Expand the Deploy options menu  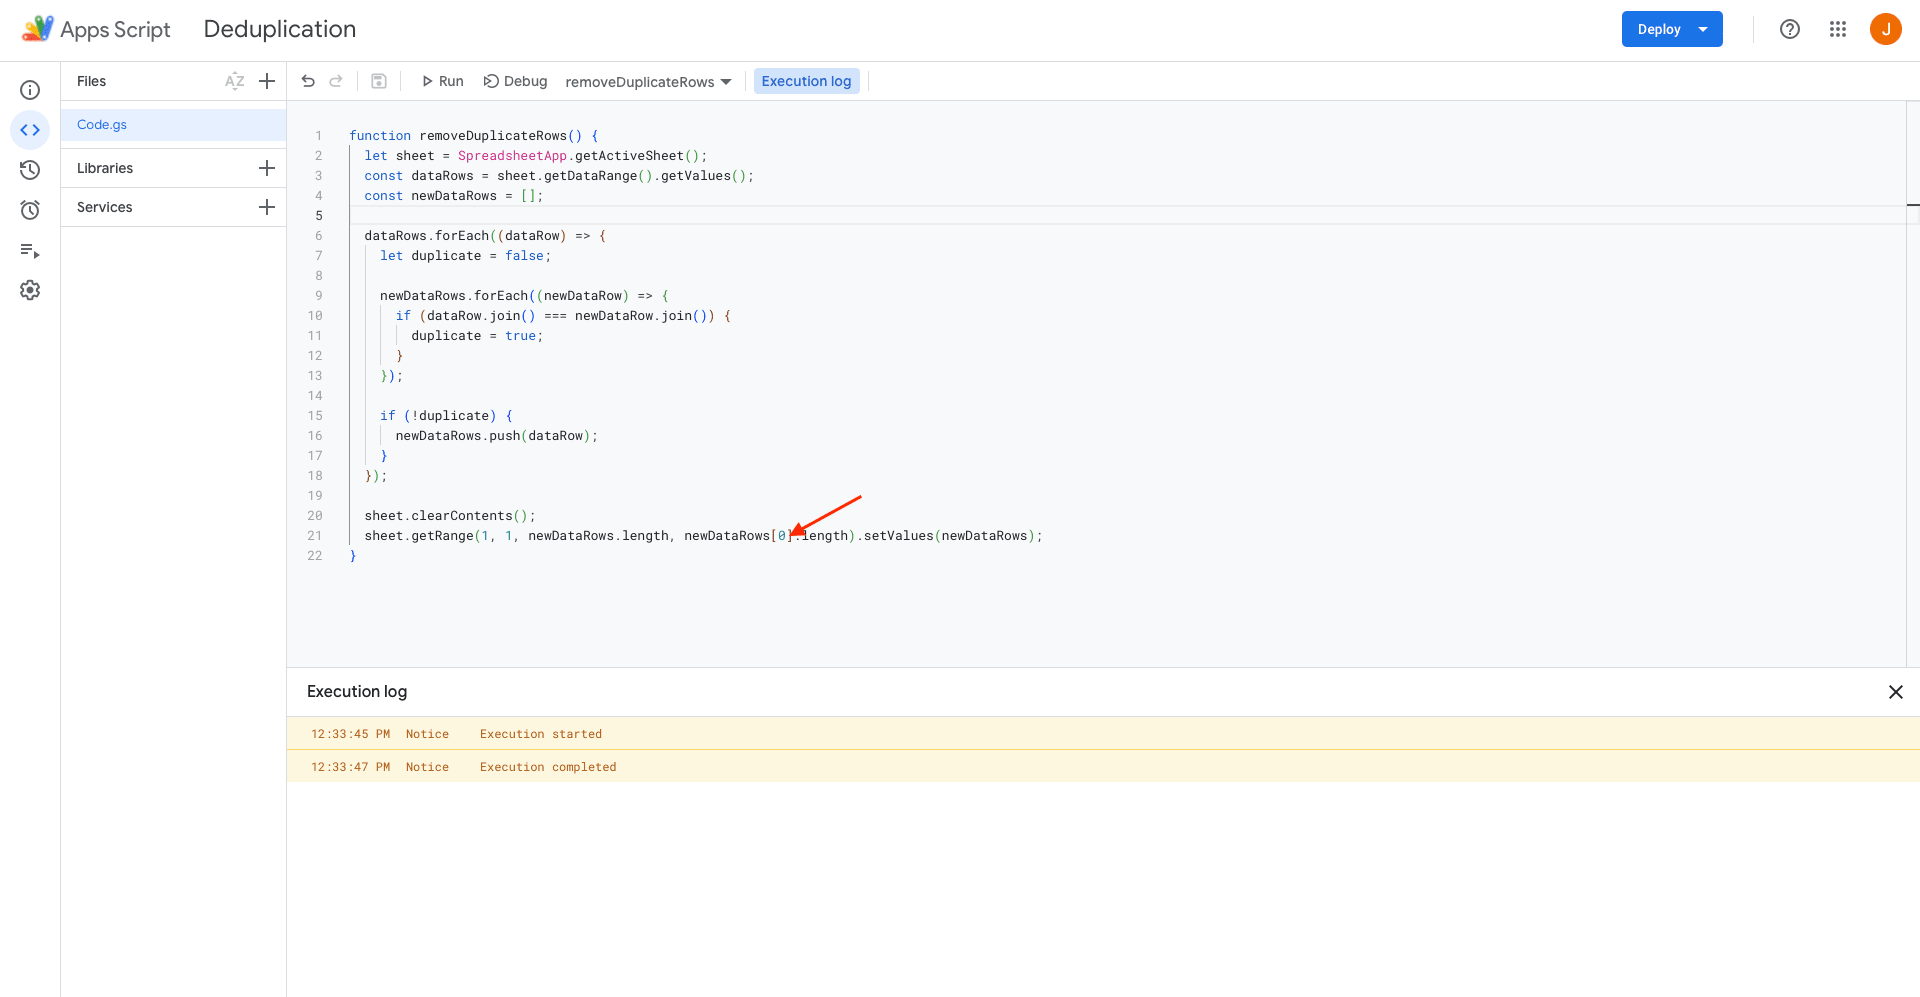point(1705,29)
